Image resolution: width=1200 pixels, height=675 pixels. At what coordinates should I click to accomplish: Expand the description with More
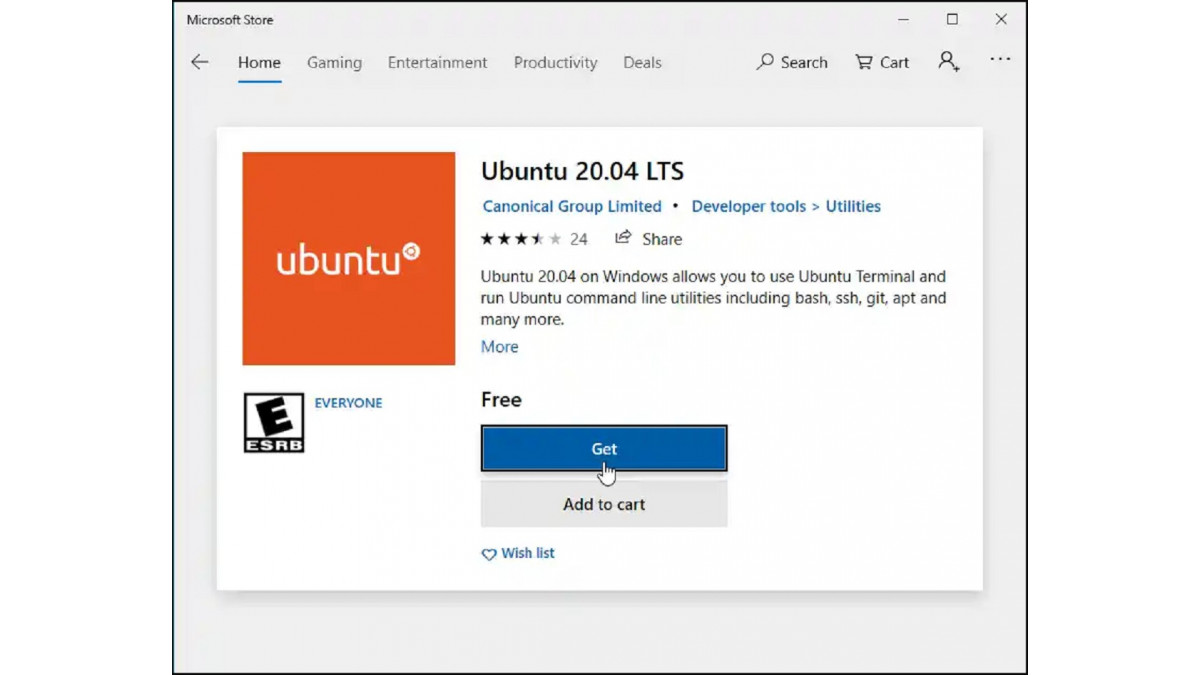click(x=500, y=347)
